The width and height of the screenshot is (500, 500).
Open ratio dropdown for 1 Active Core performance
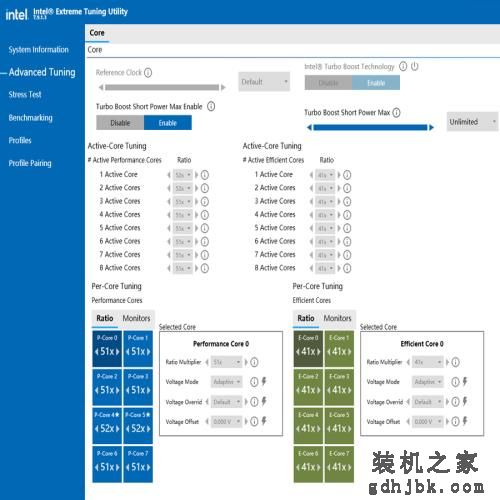tap(183, 175)
